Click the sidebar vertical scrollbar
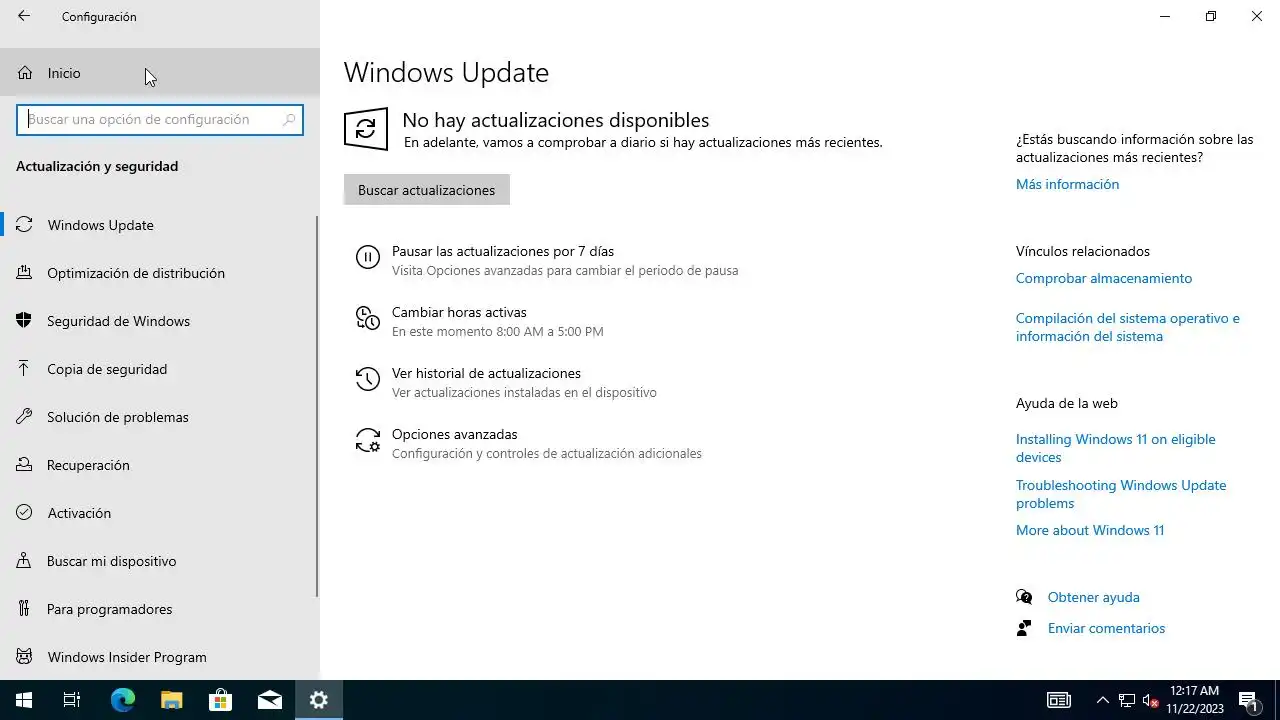1280x720 pixels. 317,406
